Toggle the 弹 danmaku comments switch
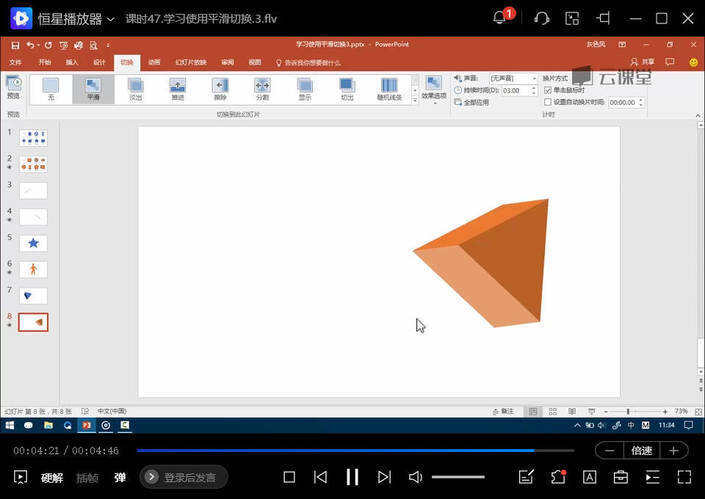 pyautogui.click(x=120, y=477)
